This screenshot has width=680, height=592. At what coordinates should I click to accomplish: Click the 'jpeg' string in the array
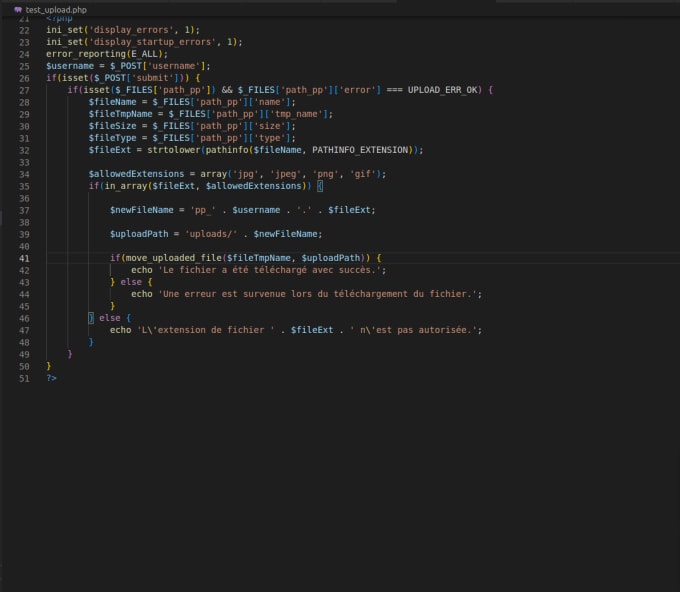[286, 174]
